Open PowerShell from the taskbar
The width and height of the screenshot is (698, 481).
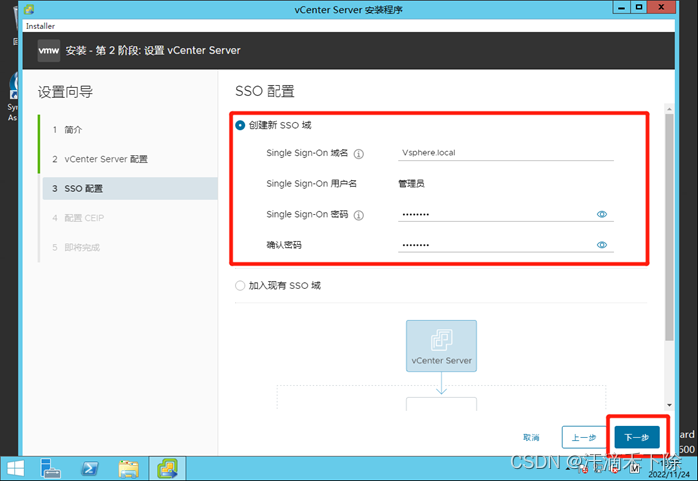(x=89, y=469)
